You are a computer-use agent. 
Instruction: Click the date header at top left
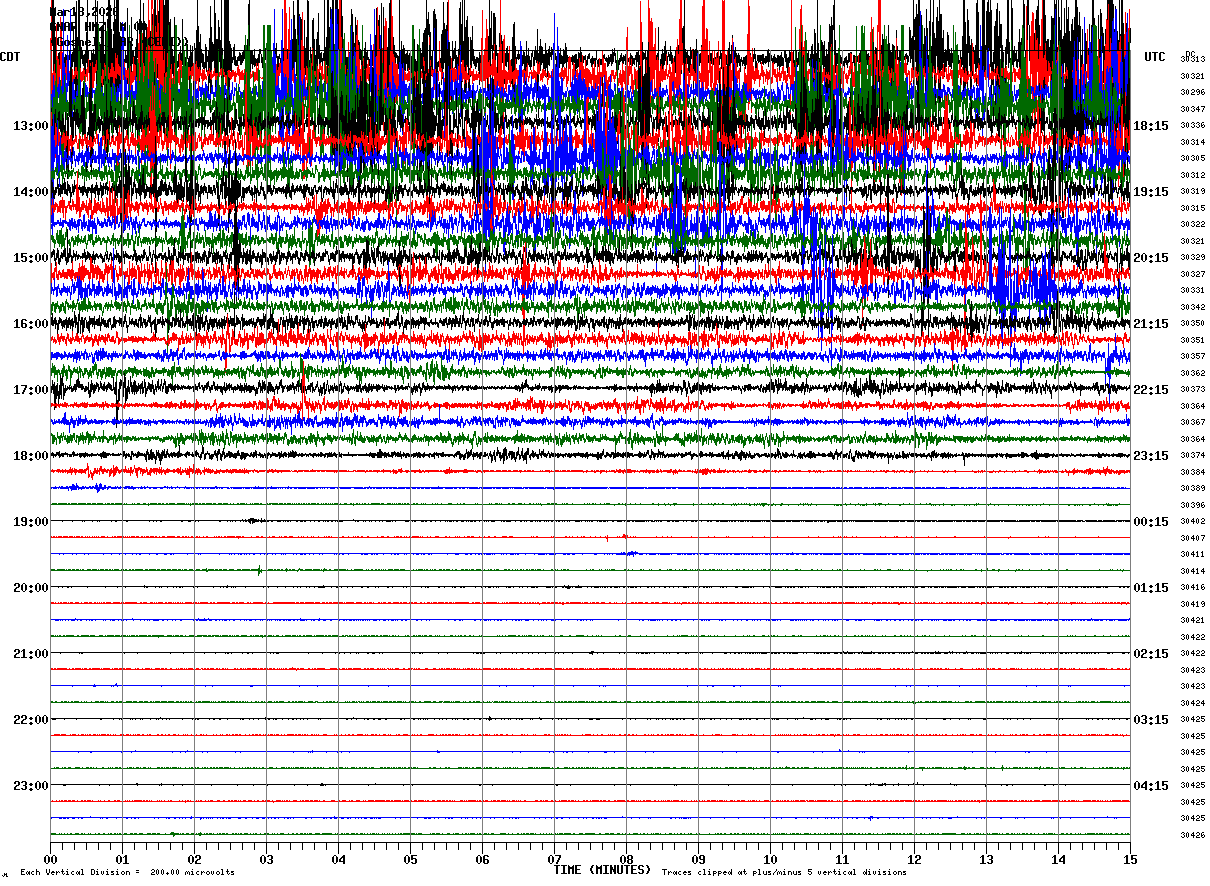(x=84, y=12)
